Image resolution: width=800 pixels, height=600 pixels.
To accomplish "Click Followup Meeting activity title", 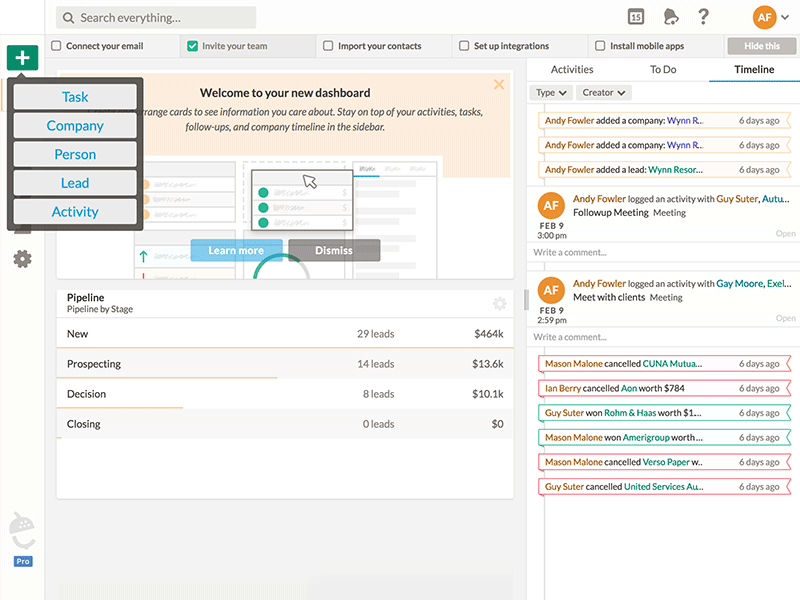I will [610, 212].
